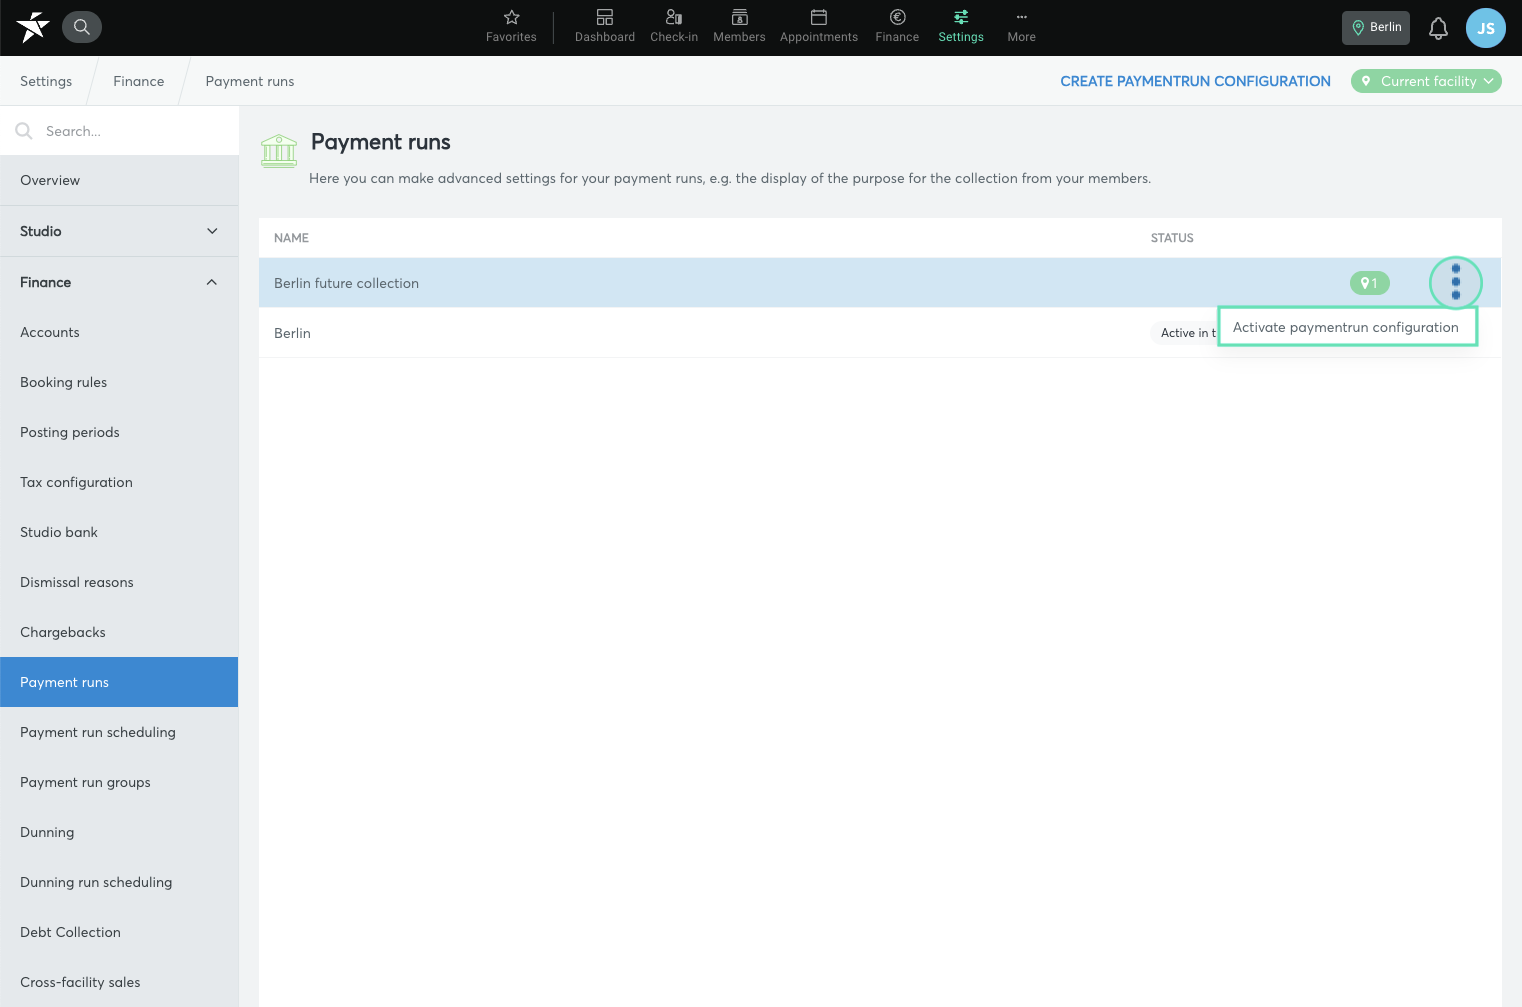Open Favorites in the top navigation
The image size is (1522, 1007).
[511, 27]
